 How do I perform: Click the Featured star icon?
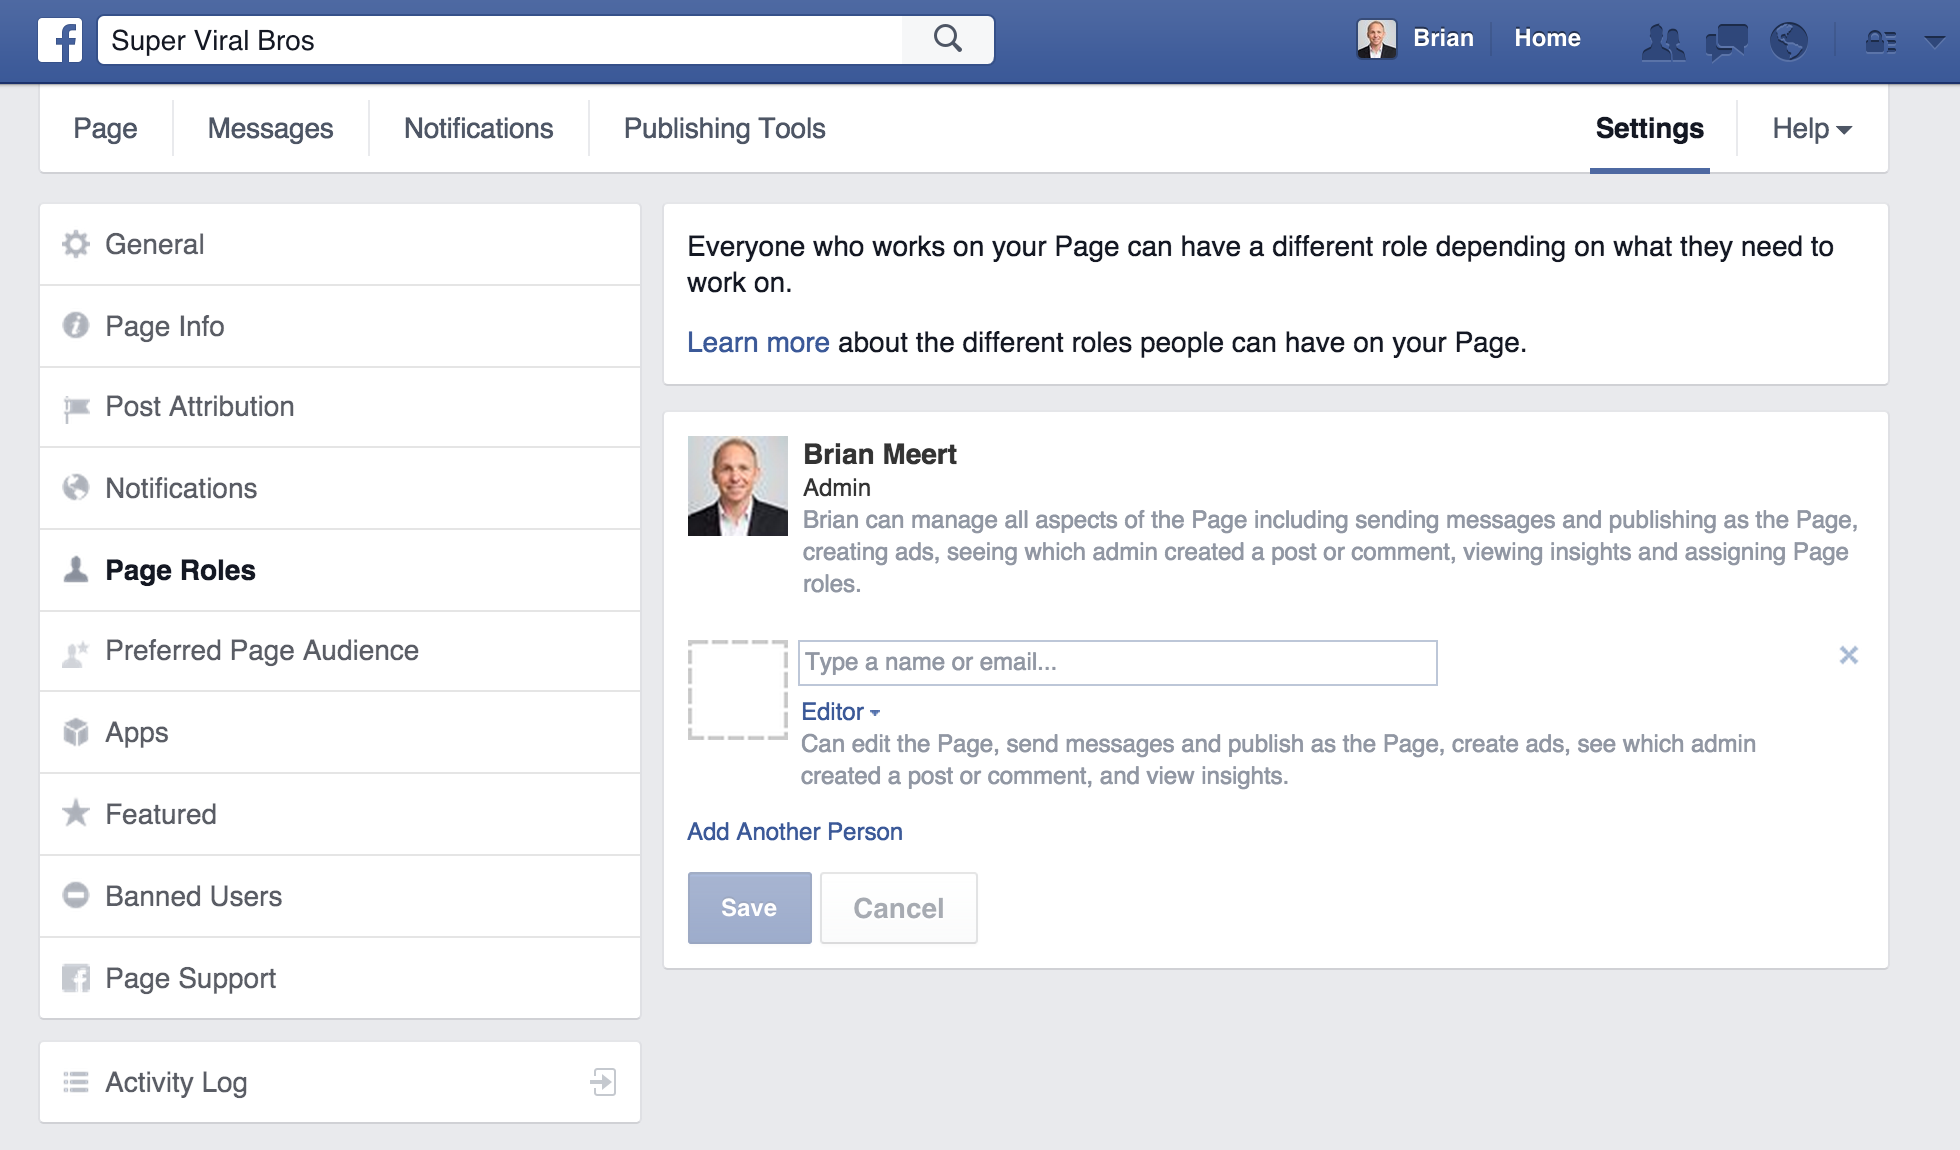click(x=76, y=813)
